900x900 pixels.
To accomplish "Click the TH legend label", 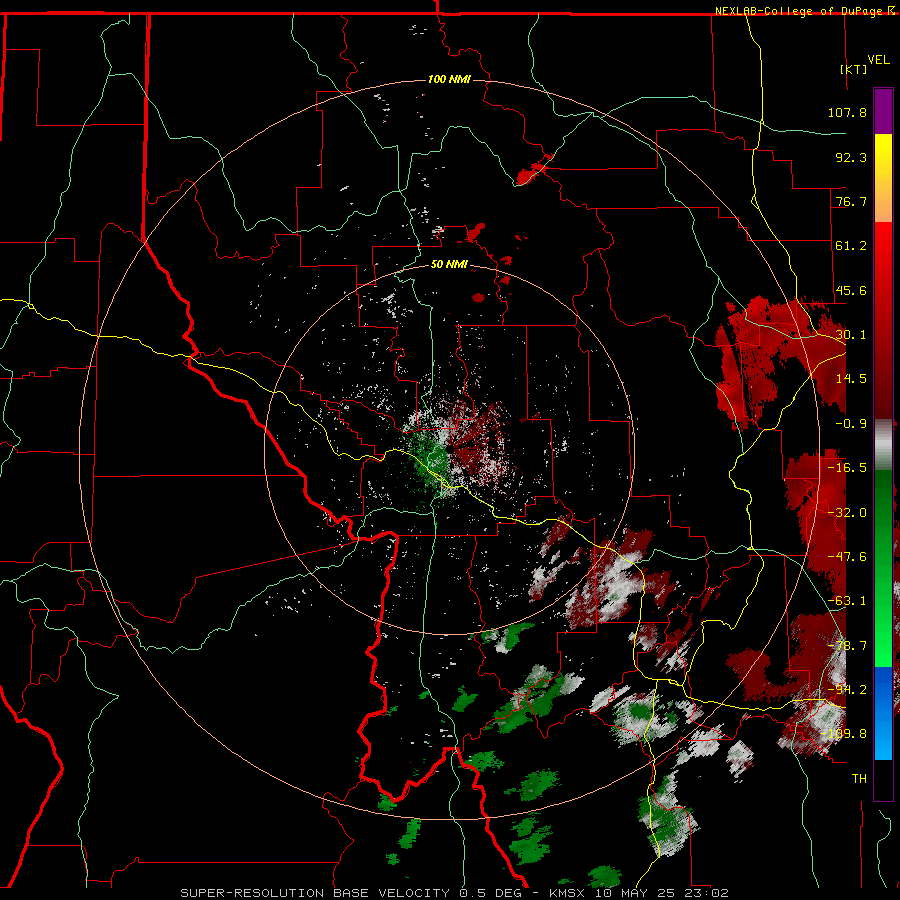I will point(859,779).
